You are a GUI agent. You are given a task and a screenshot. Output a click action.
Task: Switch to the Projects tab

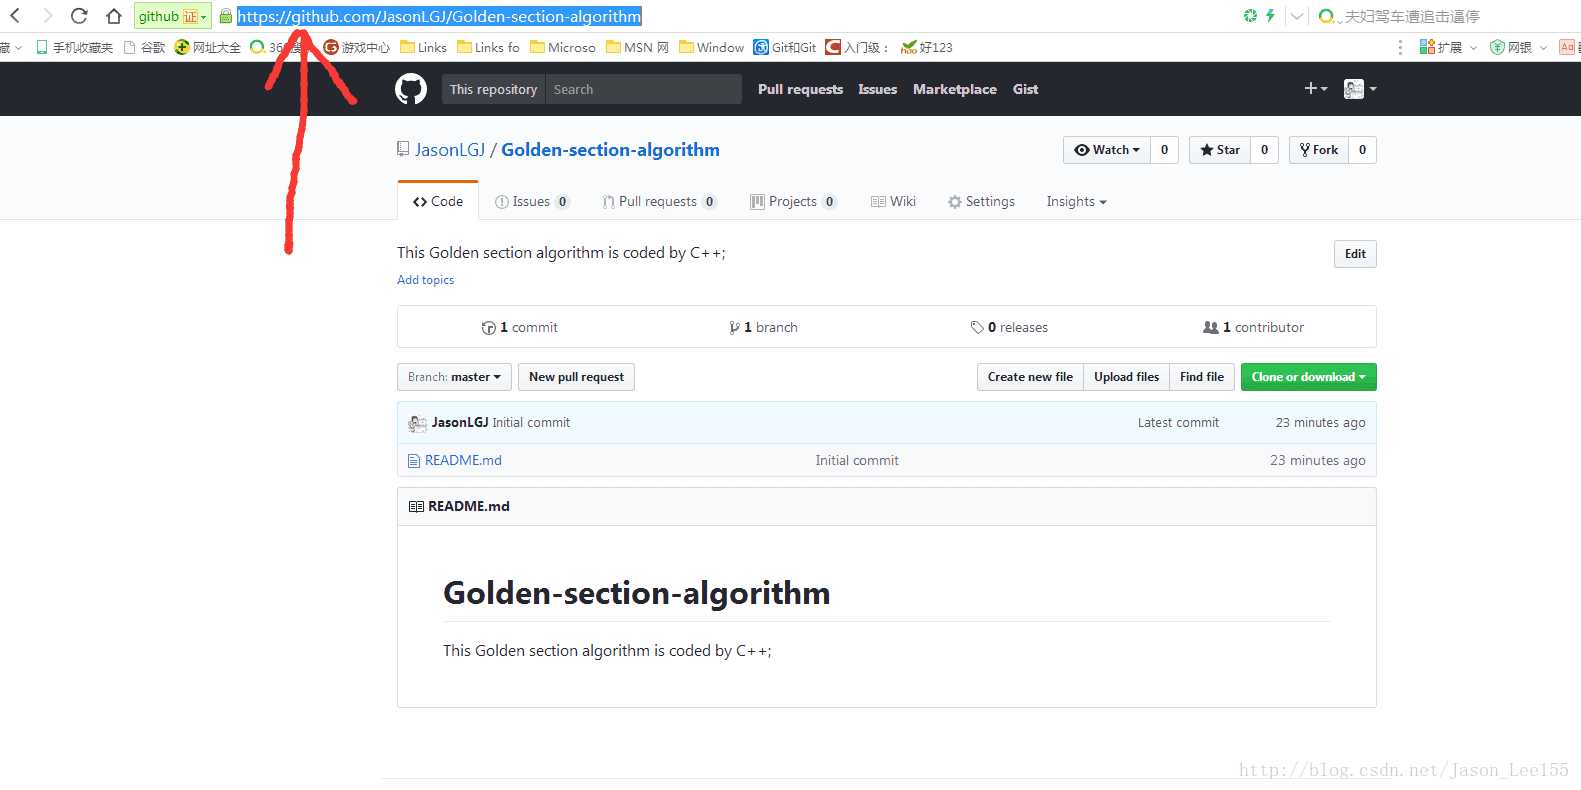793,201
